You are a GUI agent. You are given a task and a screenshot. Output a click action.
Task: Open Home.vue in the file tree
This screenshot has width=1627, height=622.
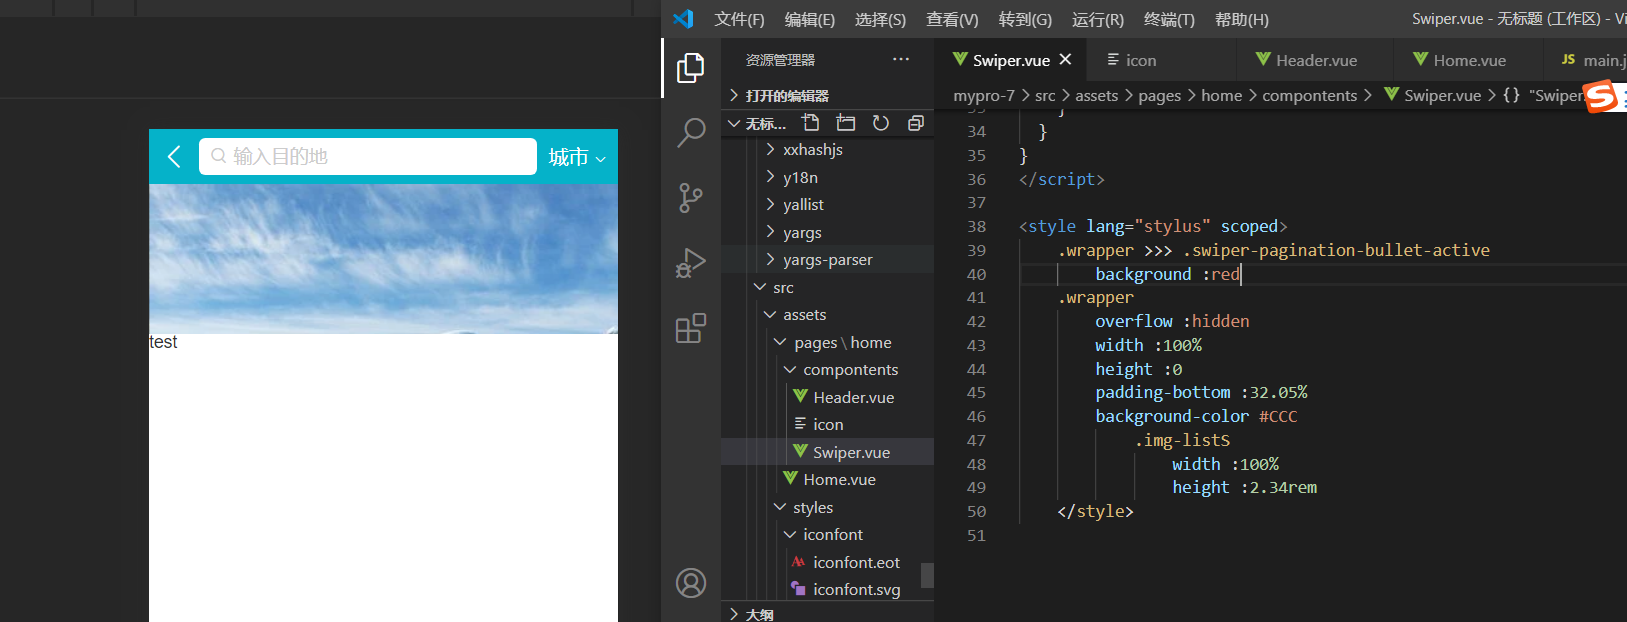(x=839, y=480)
